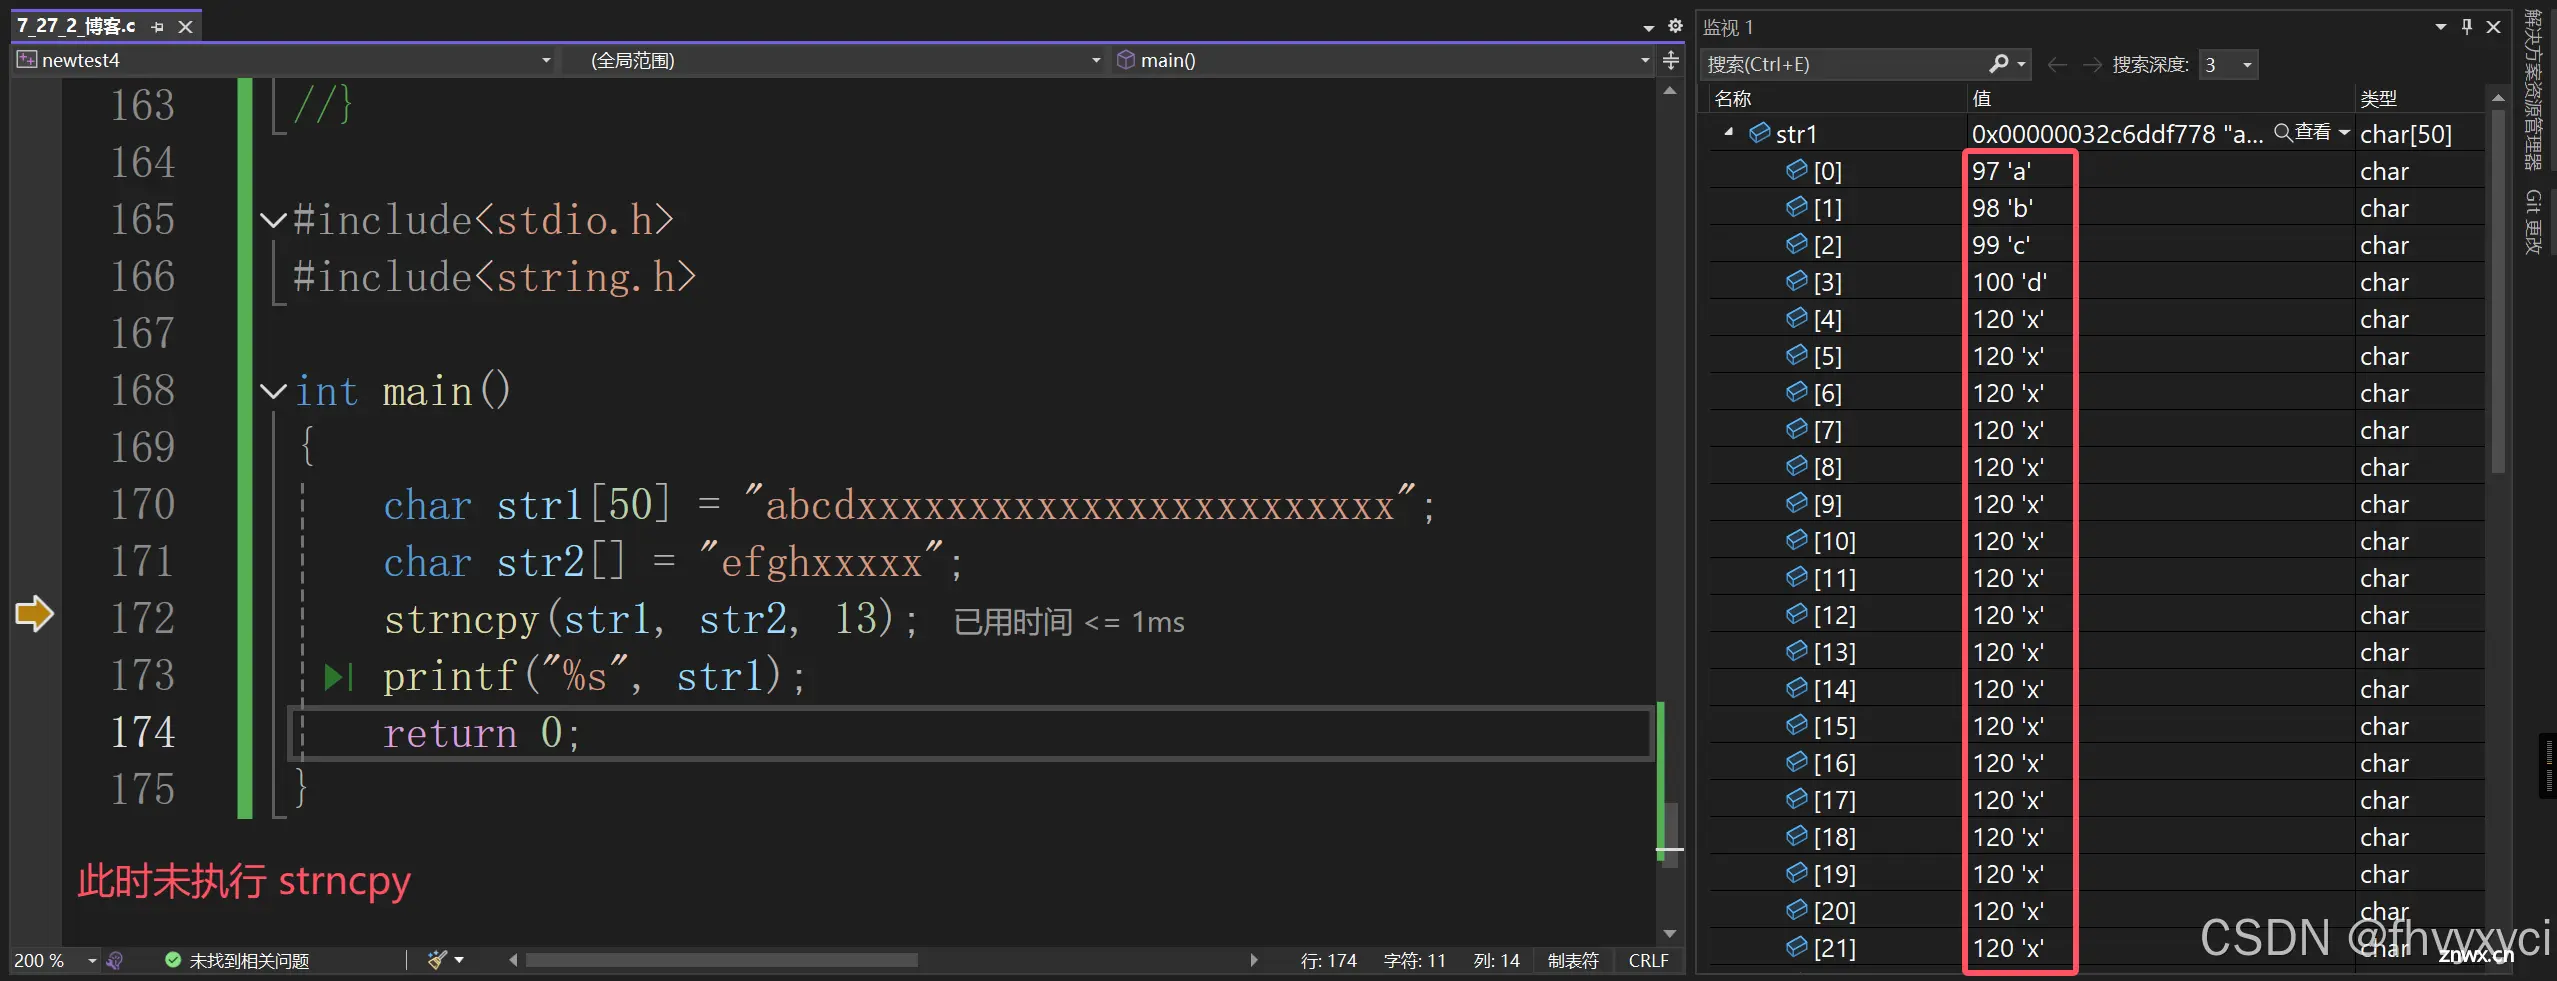2557x981 pixels.
Task: Click the character 11 indicator
Action: point(1414,961)
